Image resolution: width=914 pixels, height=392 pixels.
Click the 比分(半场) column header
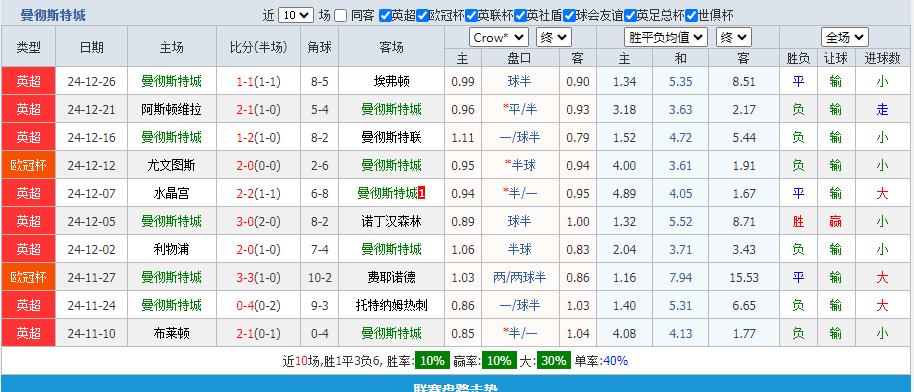[259, 47]
